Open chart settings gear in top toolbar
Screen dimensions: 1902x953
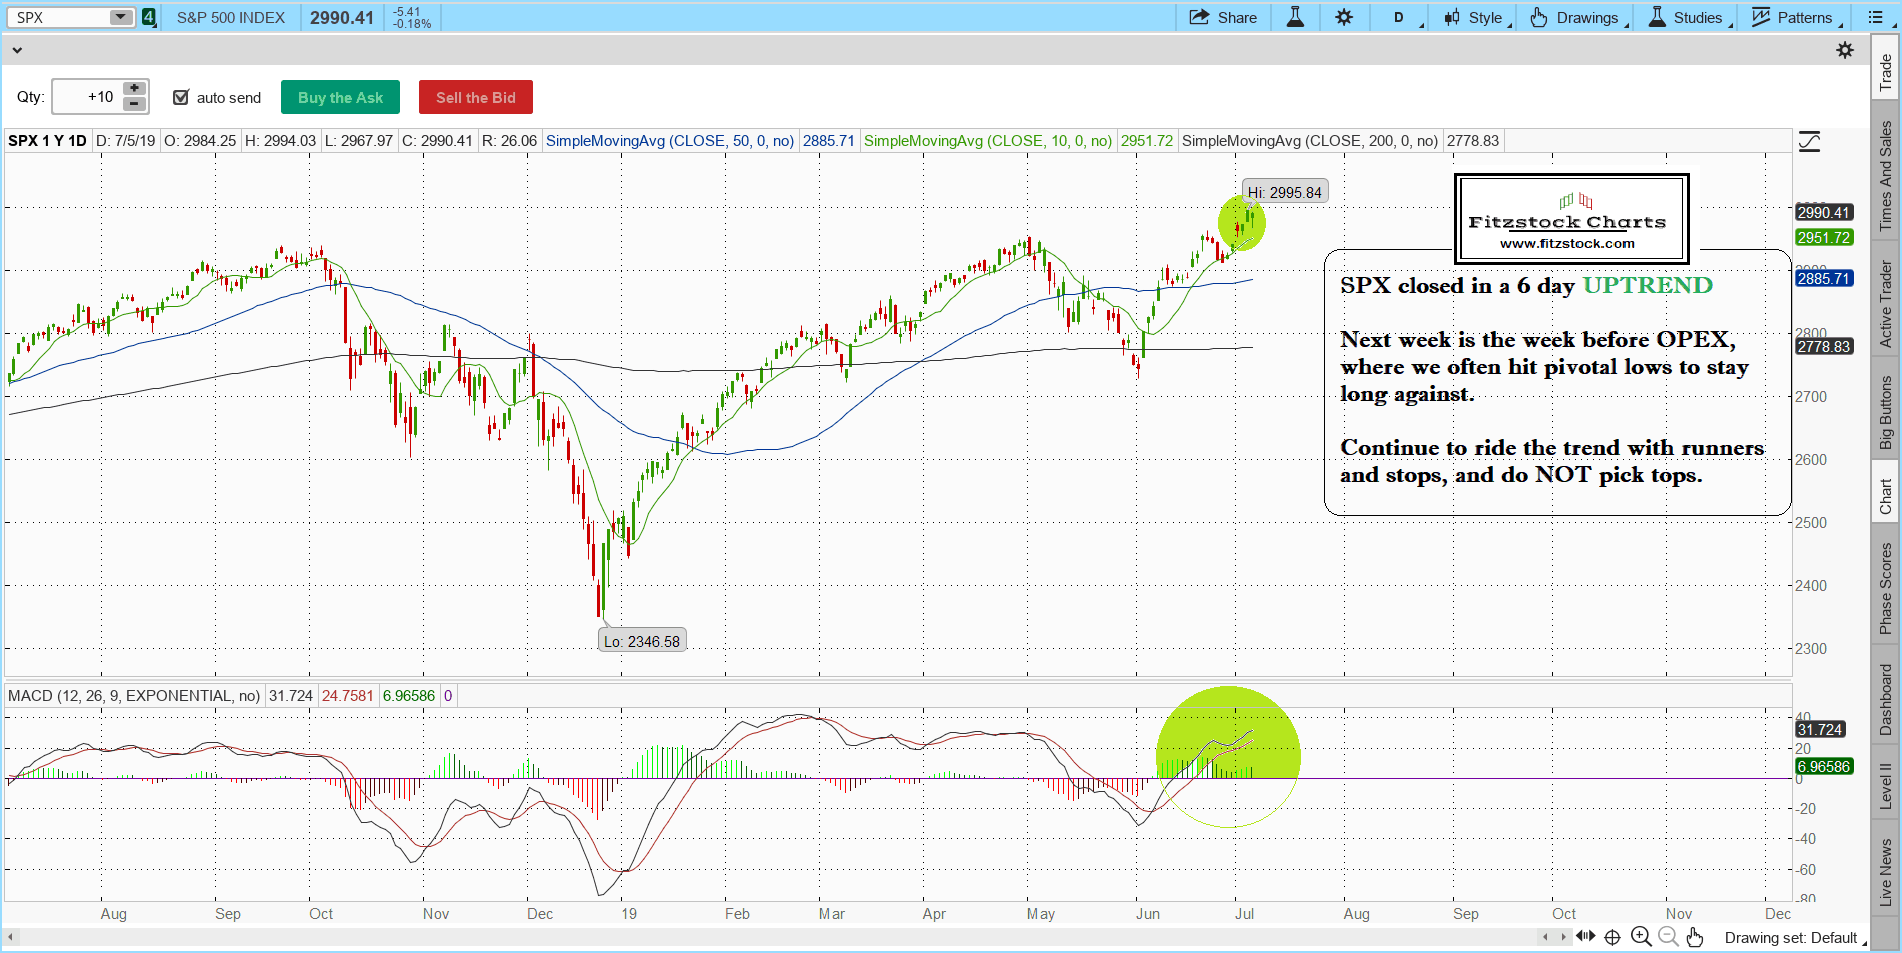point(1344,17)
